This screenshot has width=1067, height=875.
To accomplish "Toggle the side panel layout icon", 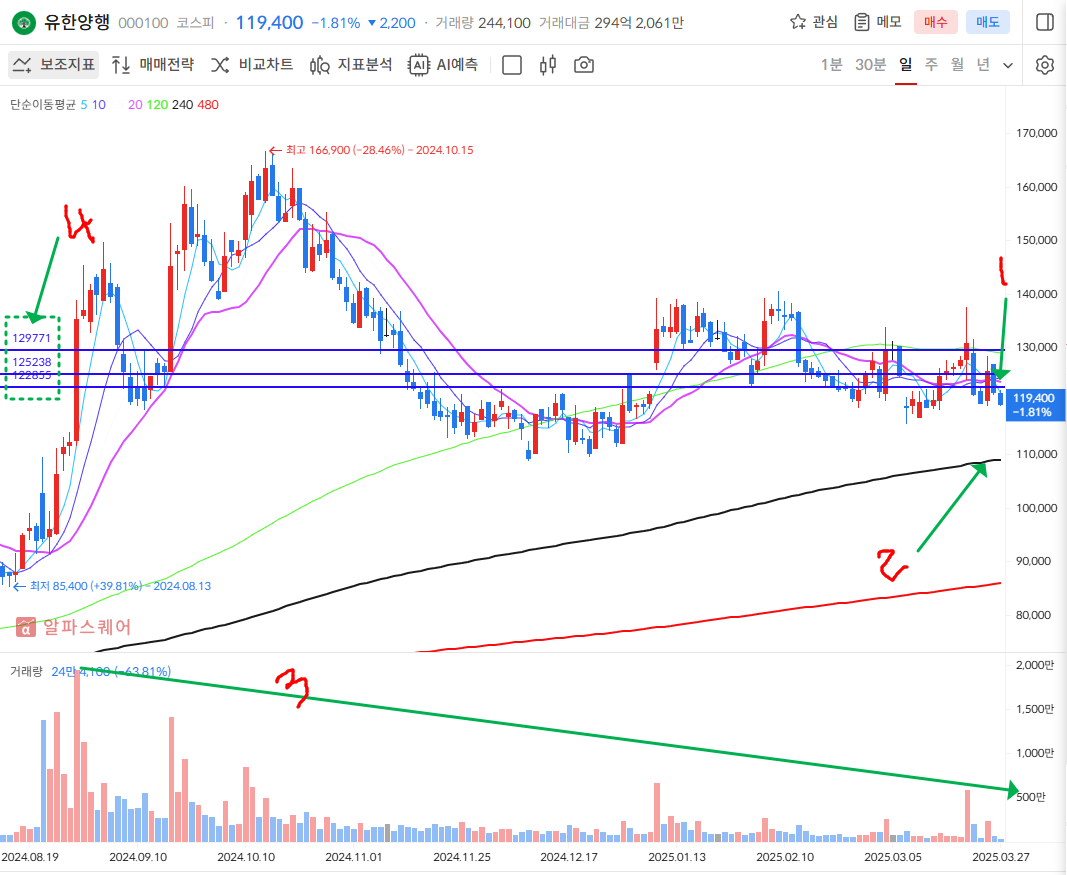I will [x=1044, y=22].
